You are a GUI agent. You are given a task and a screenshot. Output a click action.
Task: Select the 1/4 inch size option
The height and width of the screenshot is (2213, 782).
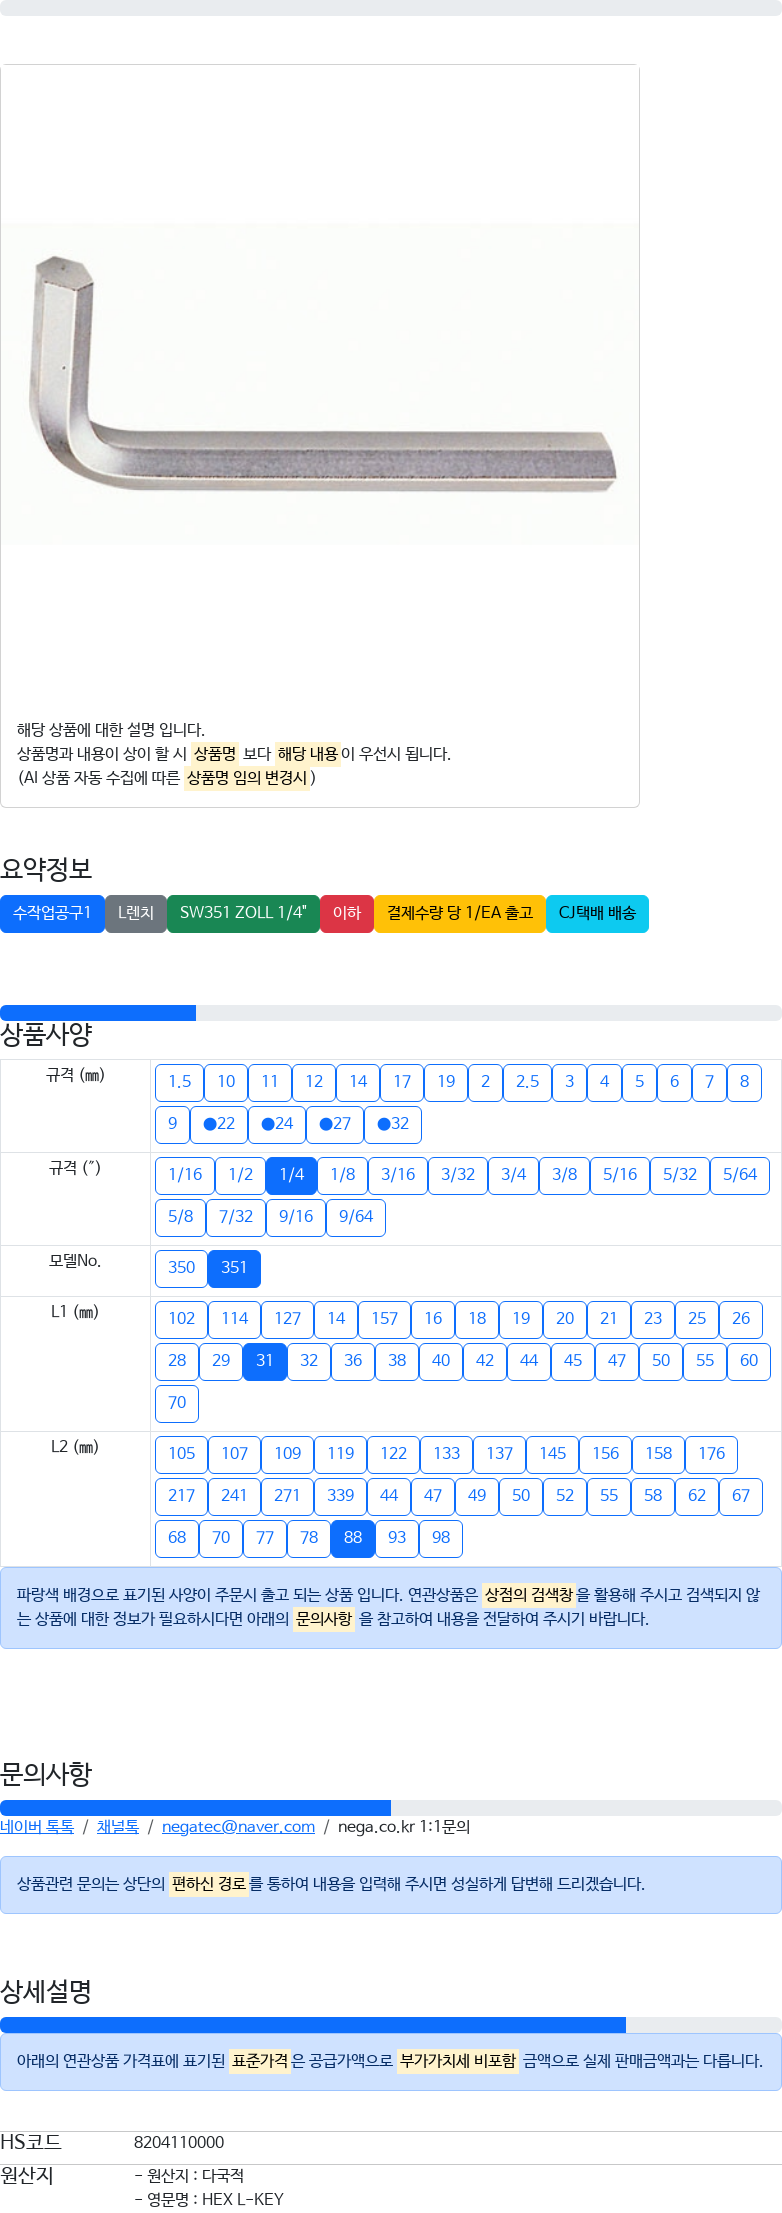point(292,1175)
